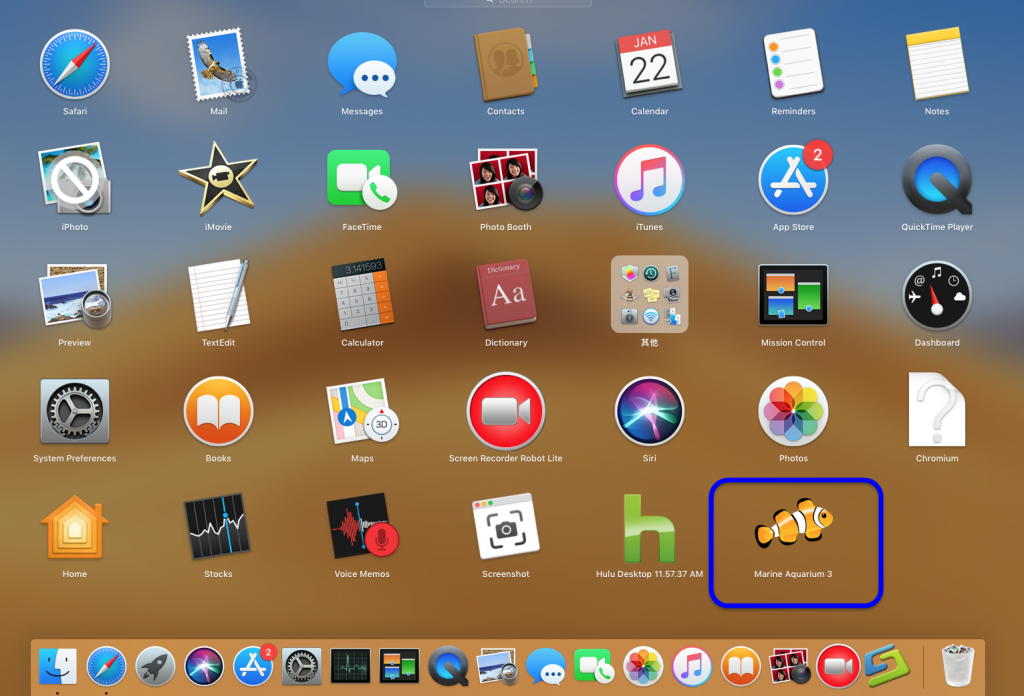Image resolution: width=1024 pixels, height=696 pixels.
Task: Open Chromium
Action: [937, 413]
